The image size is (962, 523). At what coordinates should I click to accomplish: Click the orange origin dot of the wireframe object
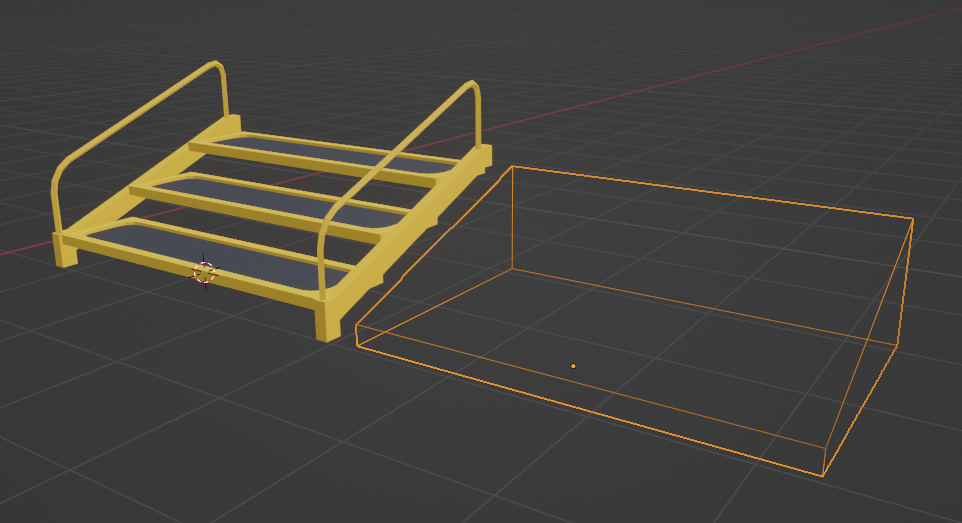pos(573,366)
